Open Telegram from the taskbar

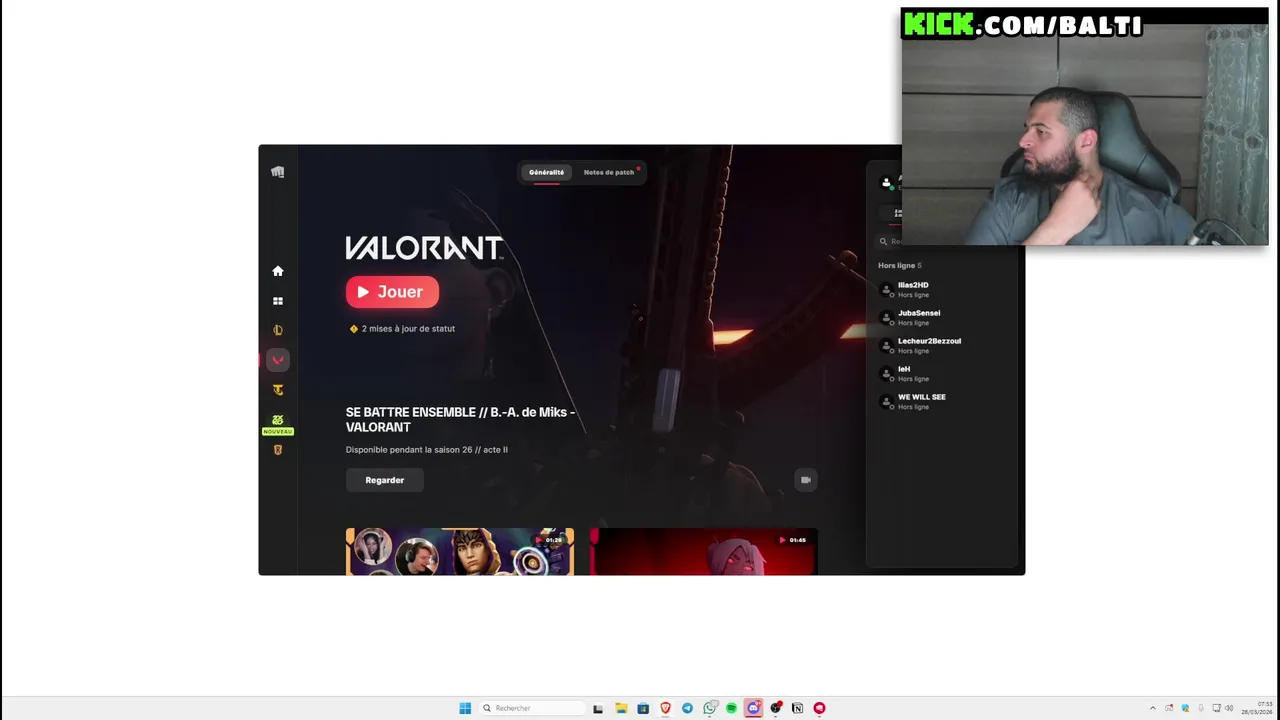pyautogui.click(x=687, y=708)
